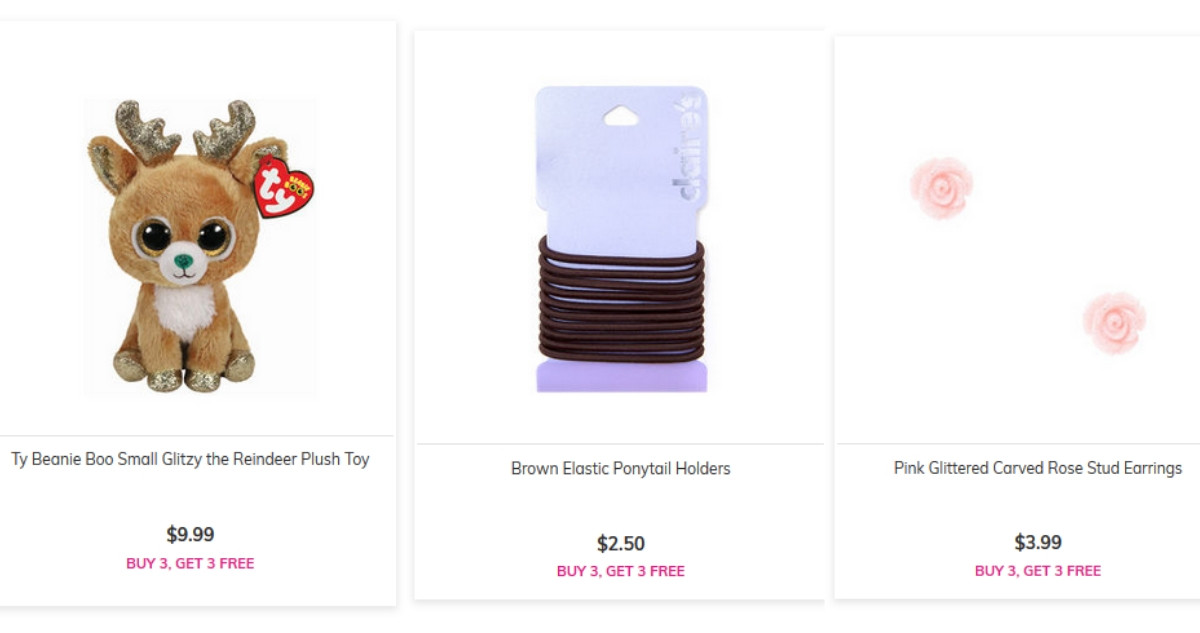The height and width of the screenshot is (633, 1200).
Task: Click the $3.99 price of rose earrings
Action: tap(1038, 543)
